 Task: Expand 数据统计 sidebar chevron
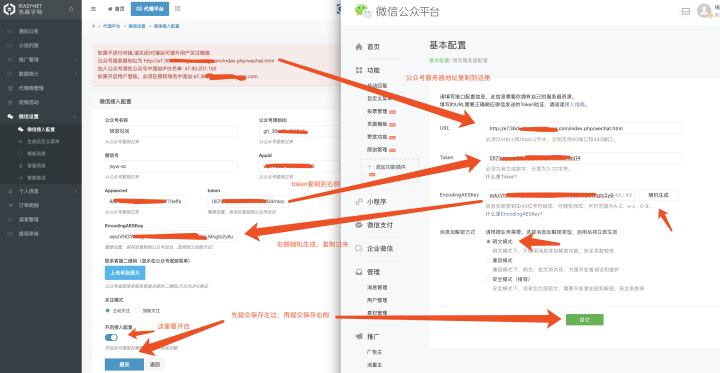point(75,74)
